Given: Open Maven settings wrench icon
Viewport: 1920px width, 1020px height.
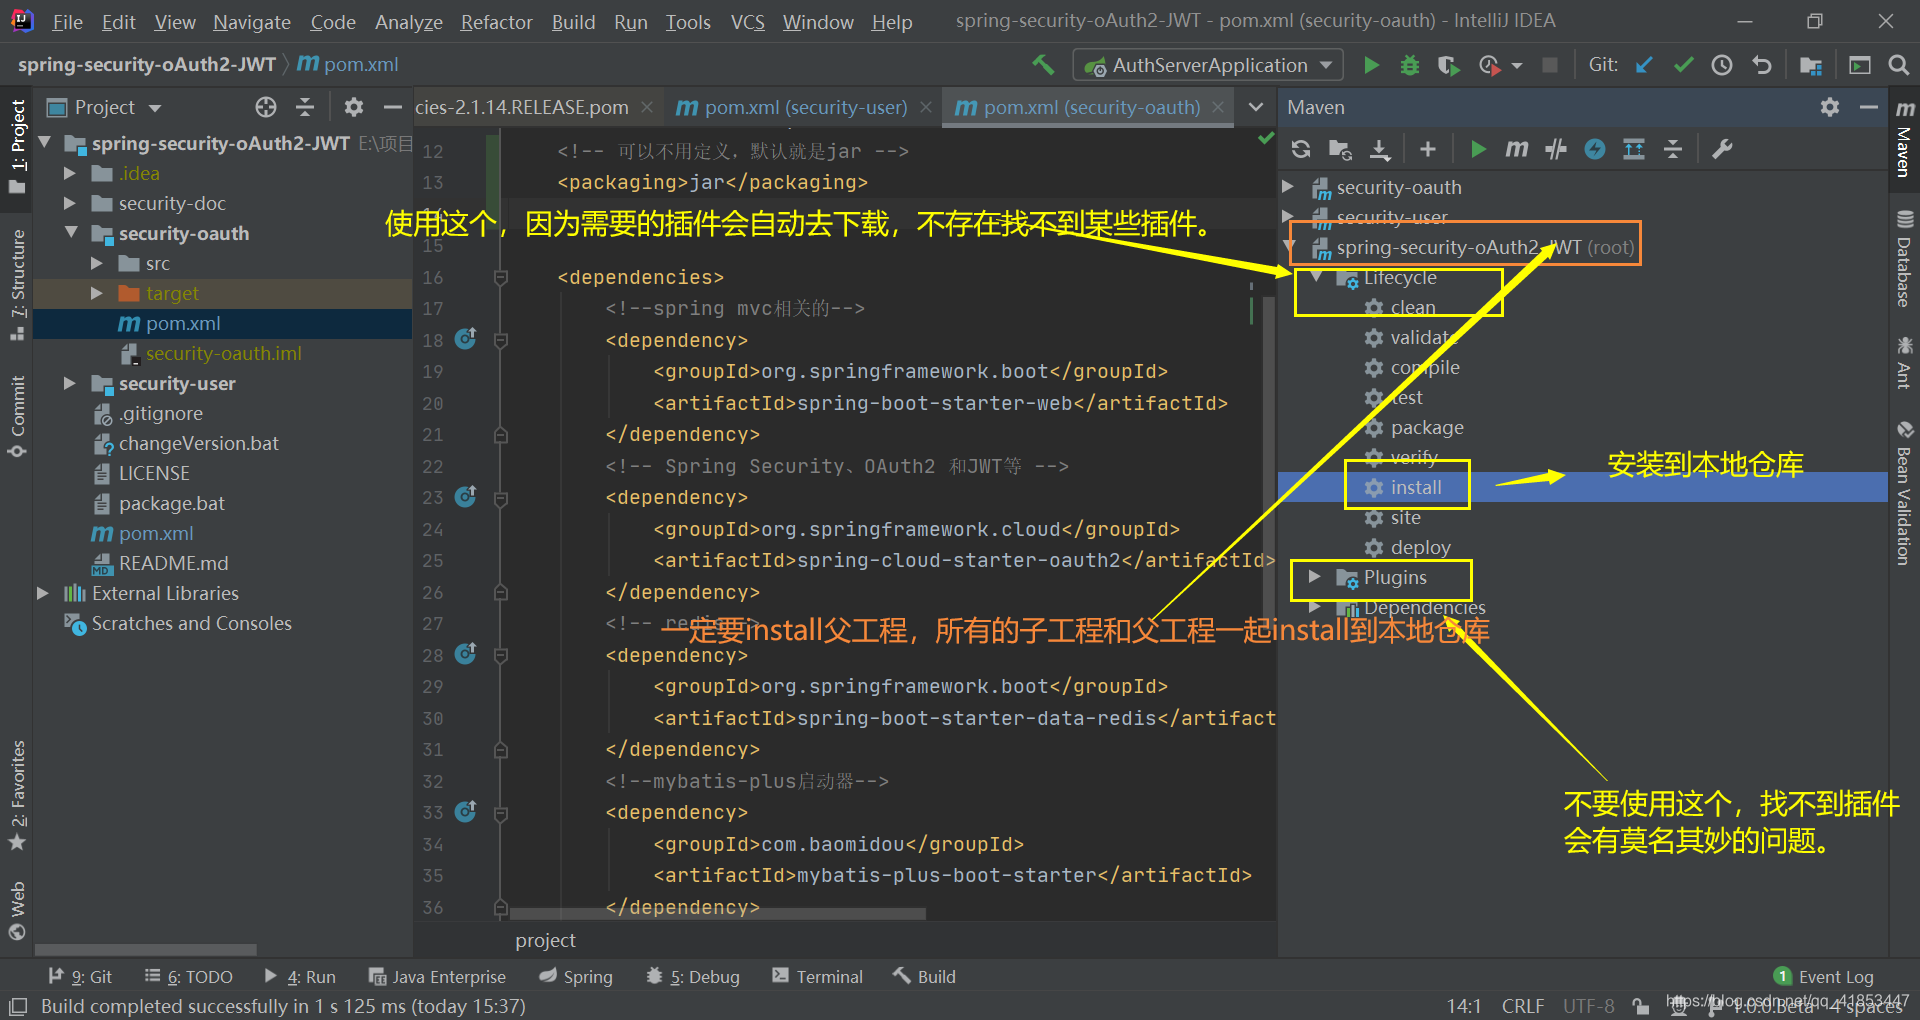Looking at the screenshot, I should coord(1722,149).
